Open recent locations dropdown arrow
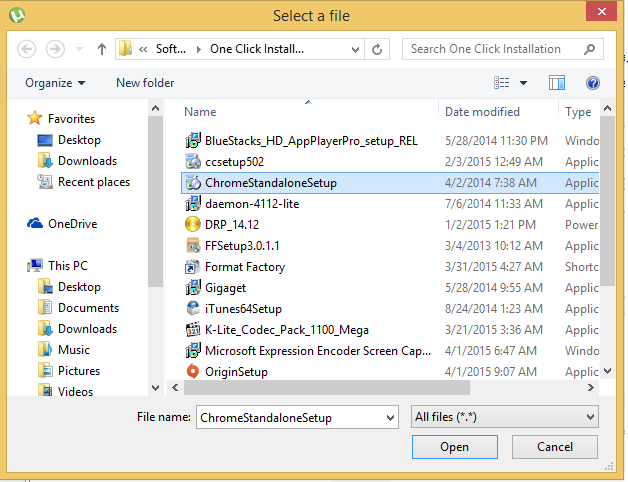The width and height of the screenshot is (628, 482). 79,49
